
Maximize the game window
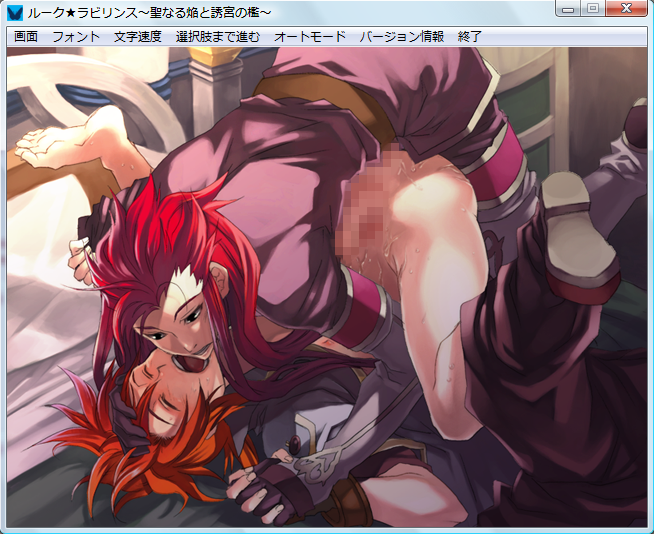tap(593, 9)
